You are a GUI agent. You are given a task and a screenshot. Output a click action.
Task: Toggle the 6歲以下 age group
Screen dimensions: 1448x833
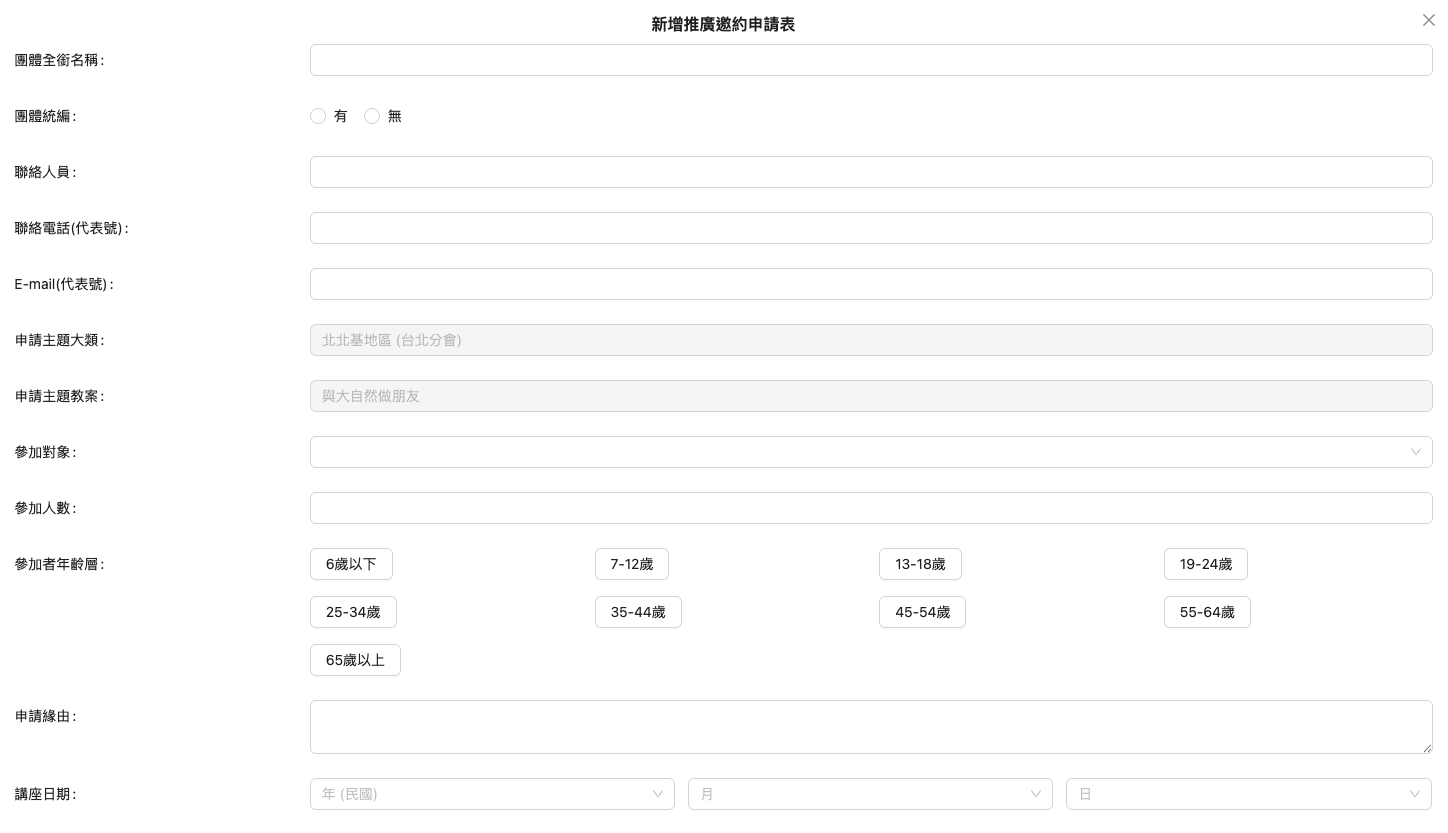coord(351,564)
